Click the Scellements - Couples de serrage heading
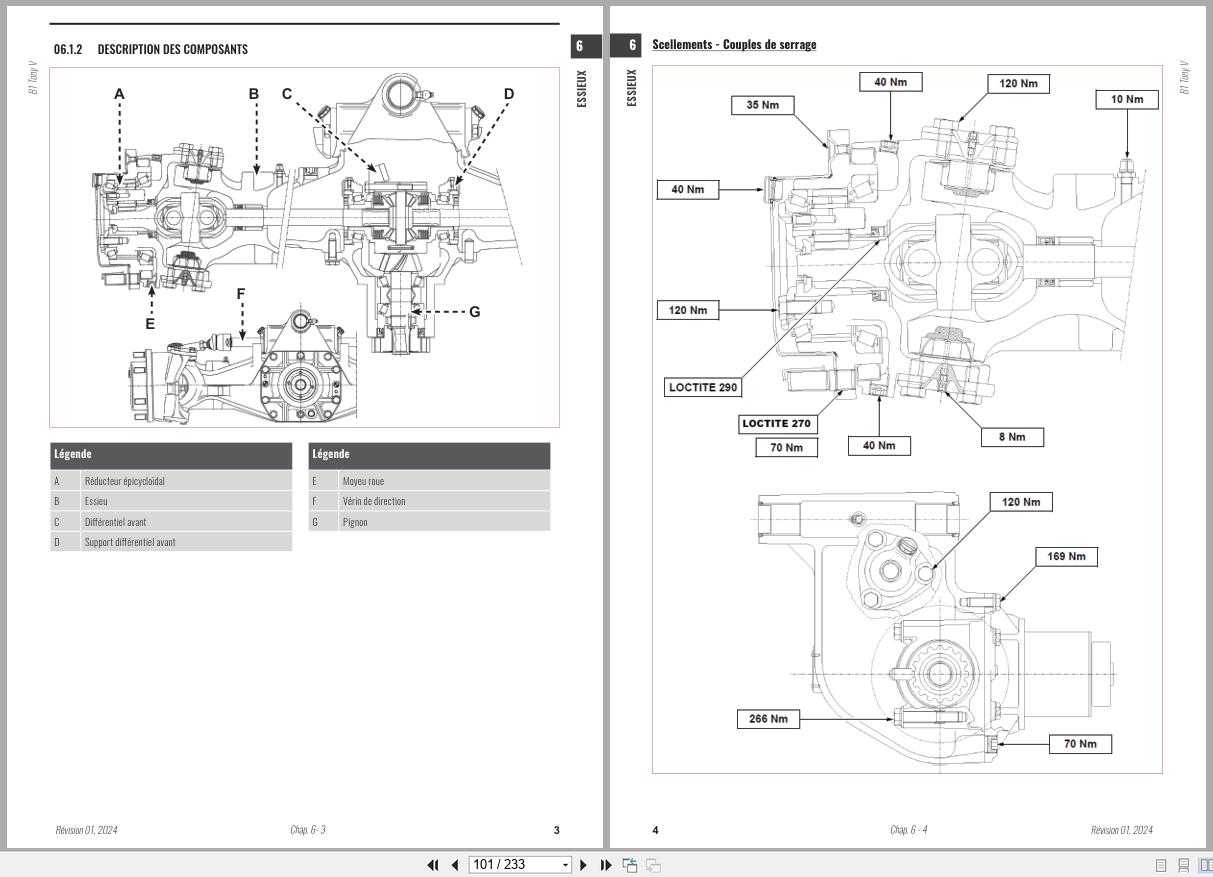Screen dimensions: 1213x877 (x=734, y=44)
